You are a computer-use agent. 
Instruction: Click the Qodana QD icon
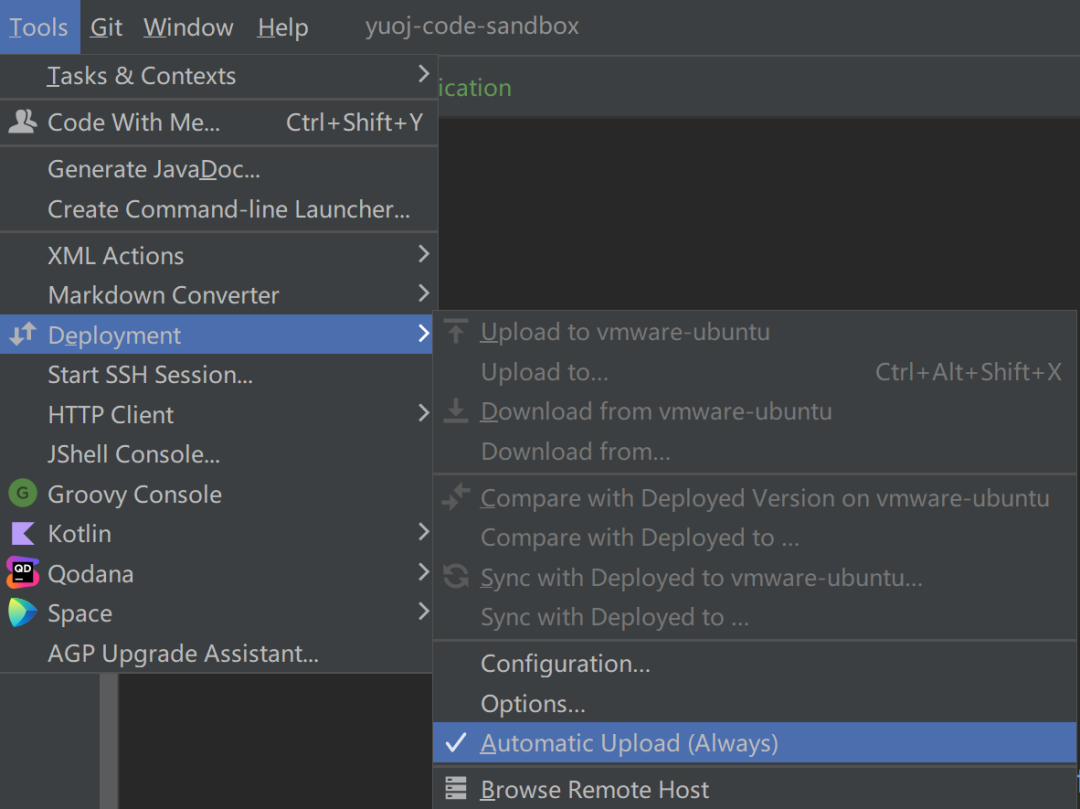pos(22,573)
